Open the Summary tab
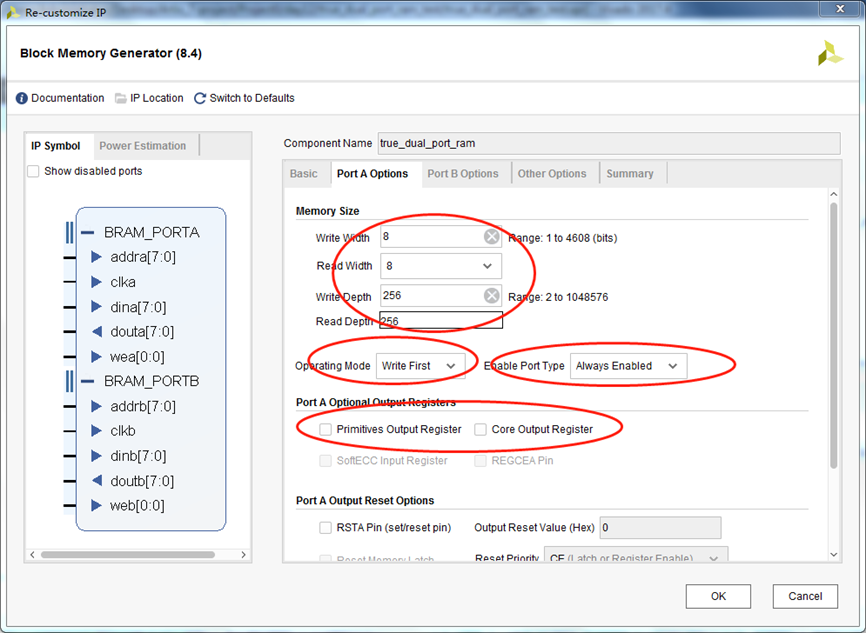This screenshot has height=633, width=866. (630, 173)
